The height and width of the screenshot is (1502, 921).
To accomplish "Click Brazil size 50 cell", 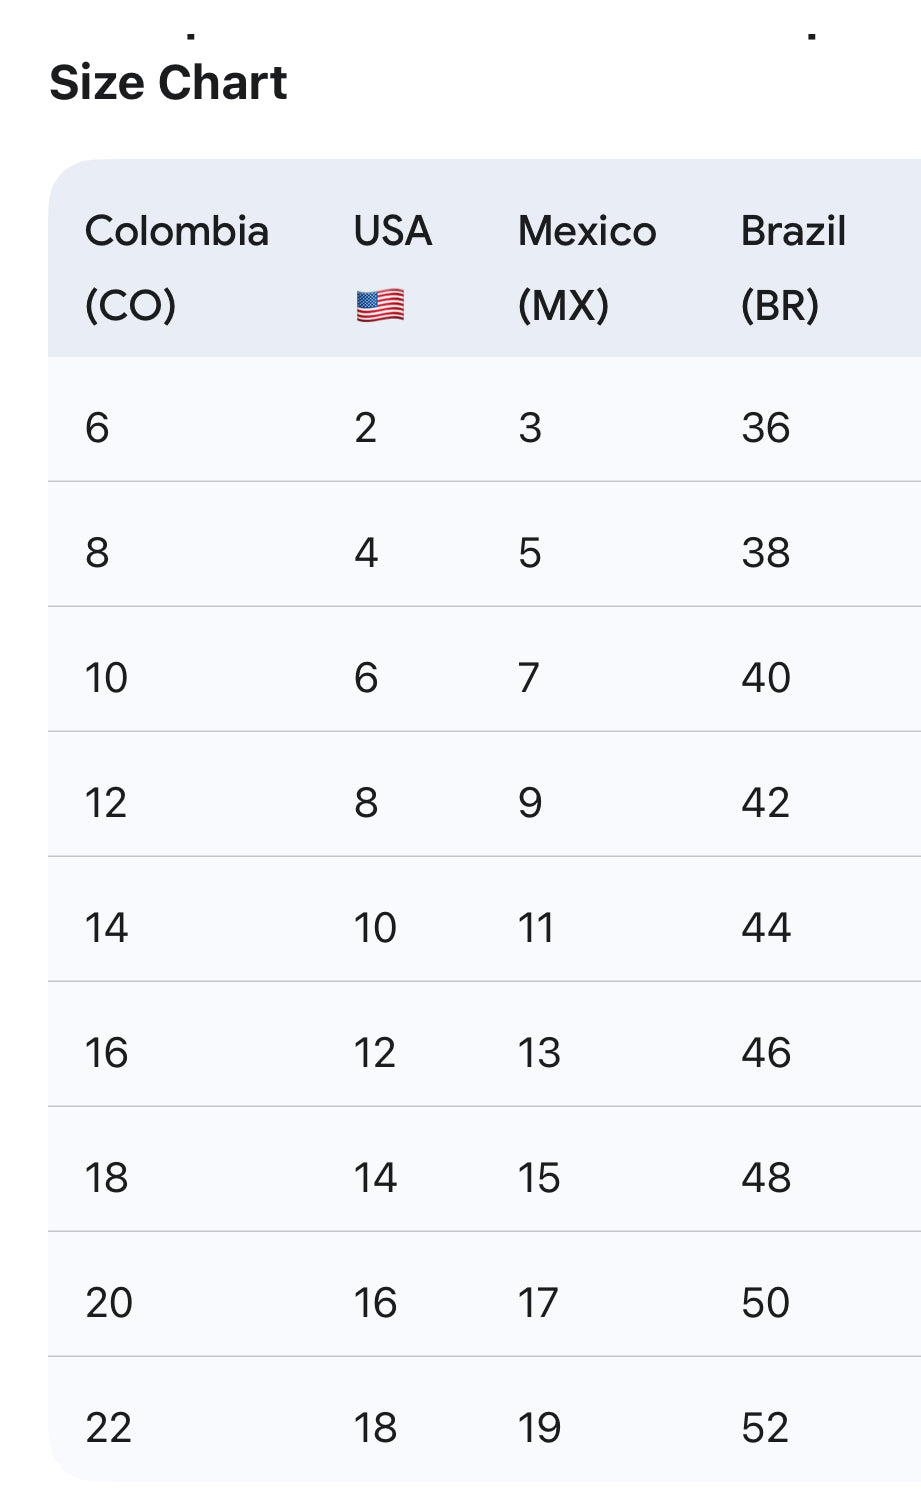I will (766, 1303).
